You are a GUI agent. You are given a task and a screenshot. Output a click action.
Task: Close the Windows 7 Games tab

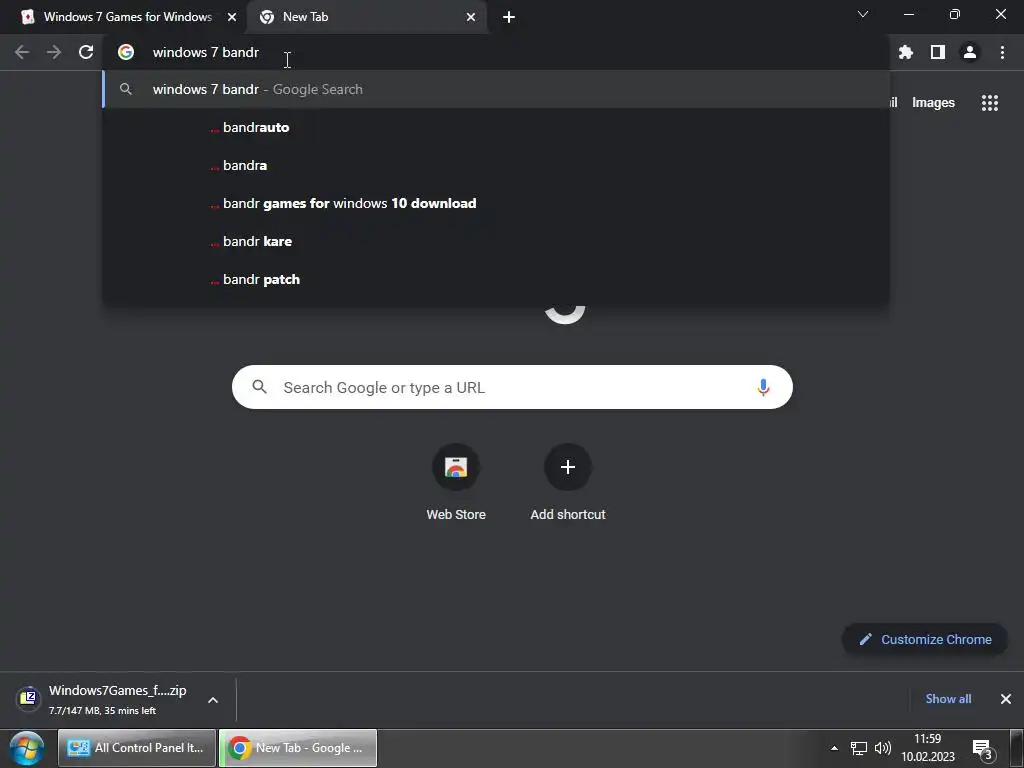click(232, 17)
